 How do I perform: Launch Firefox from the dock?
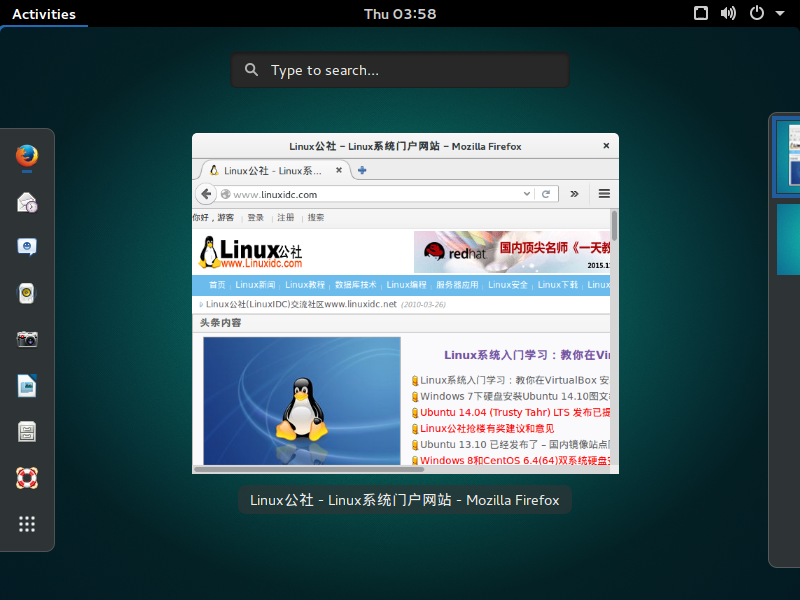click(26, 157)
